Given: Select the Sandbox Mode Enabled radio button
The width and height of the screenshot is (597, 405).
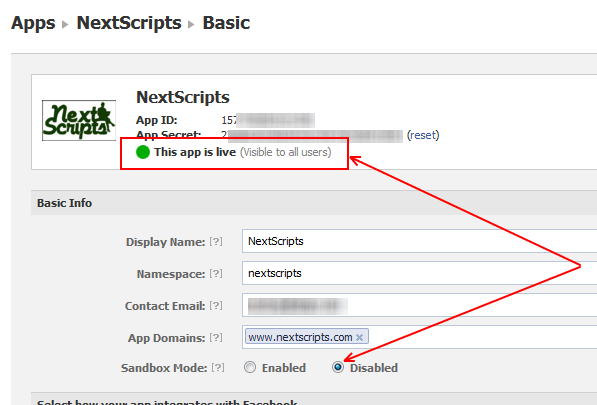Looking at the screenshot, I should [x=250, y=367].
